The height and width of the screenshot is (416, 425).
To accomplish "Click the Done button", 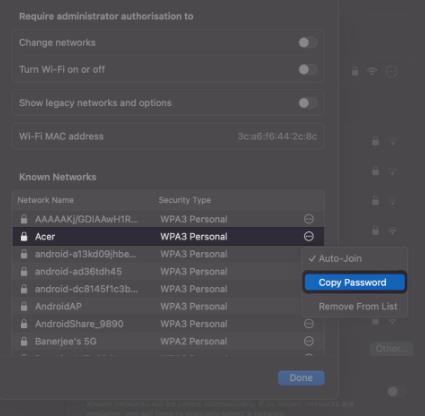I will tap(301, 378).
